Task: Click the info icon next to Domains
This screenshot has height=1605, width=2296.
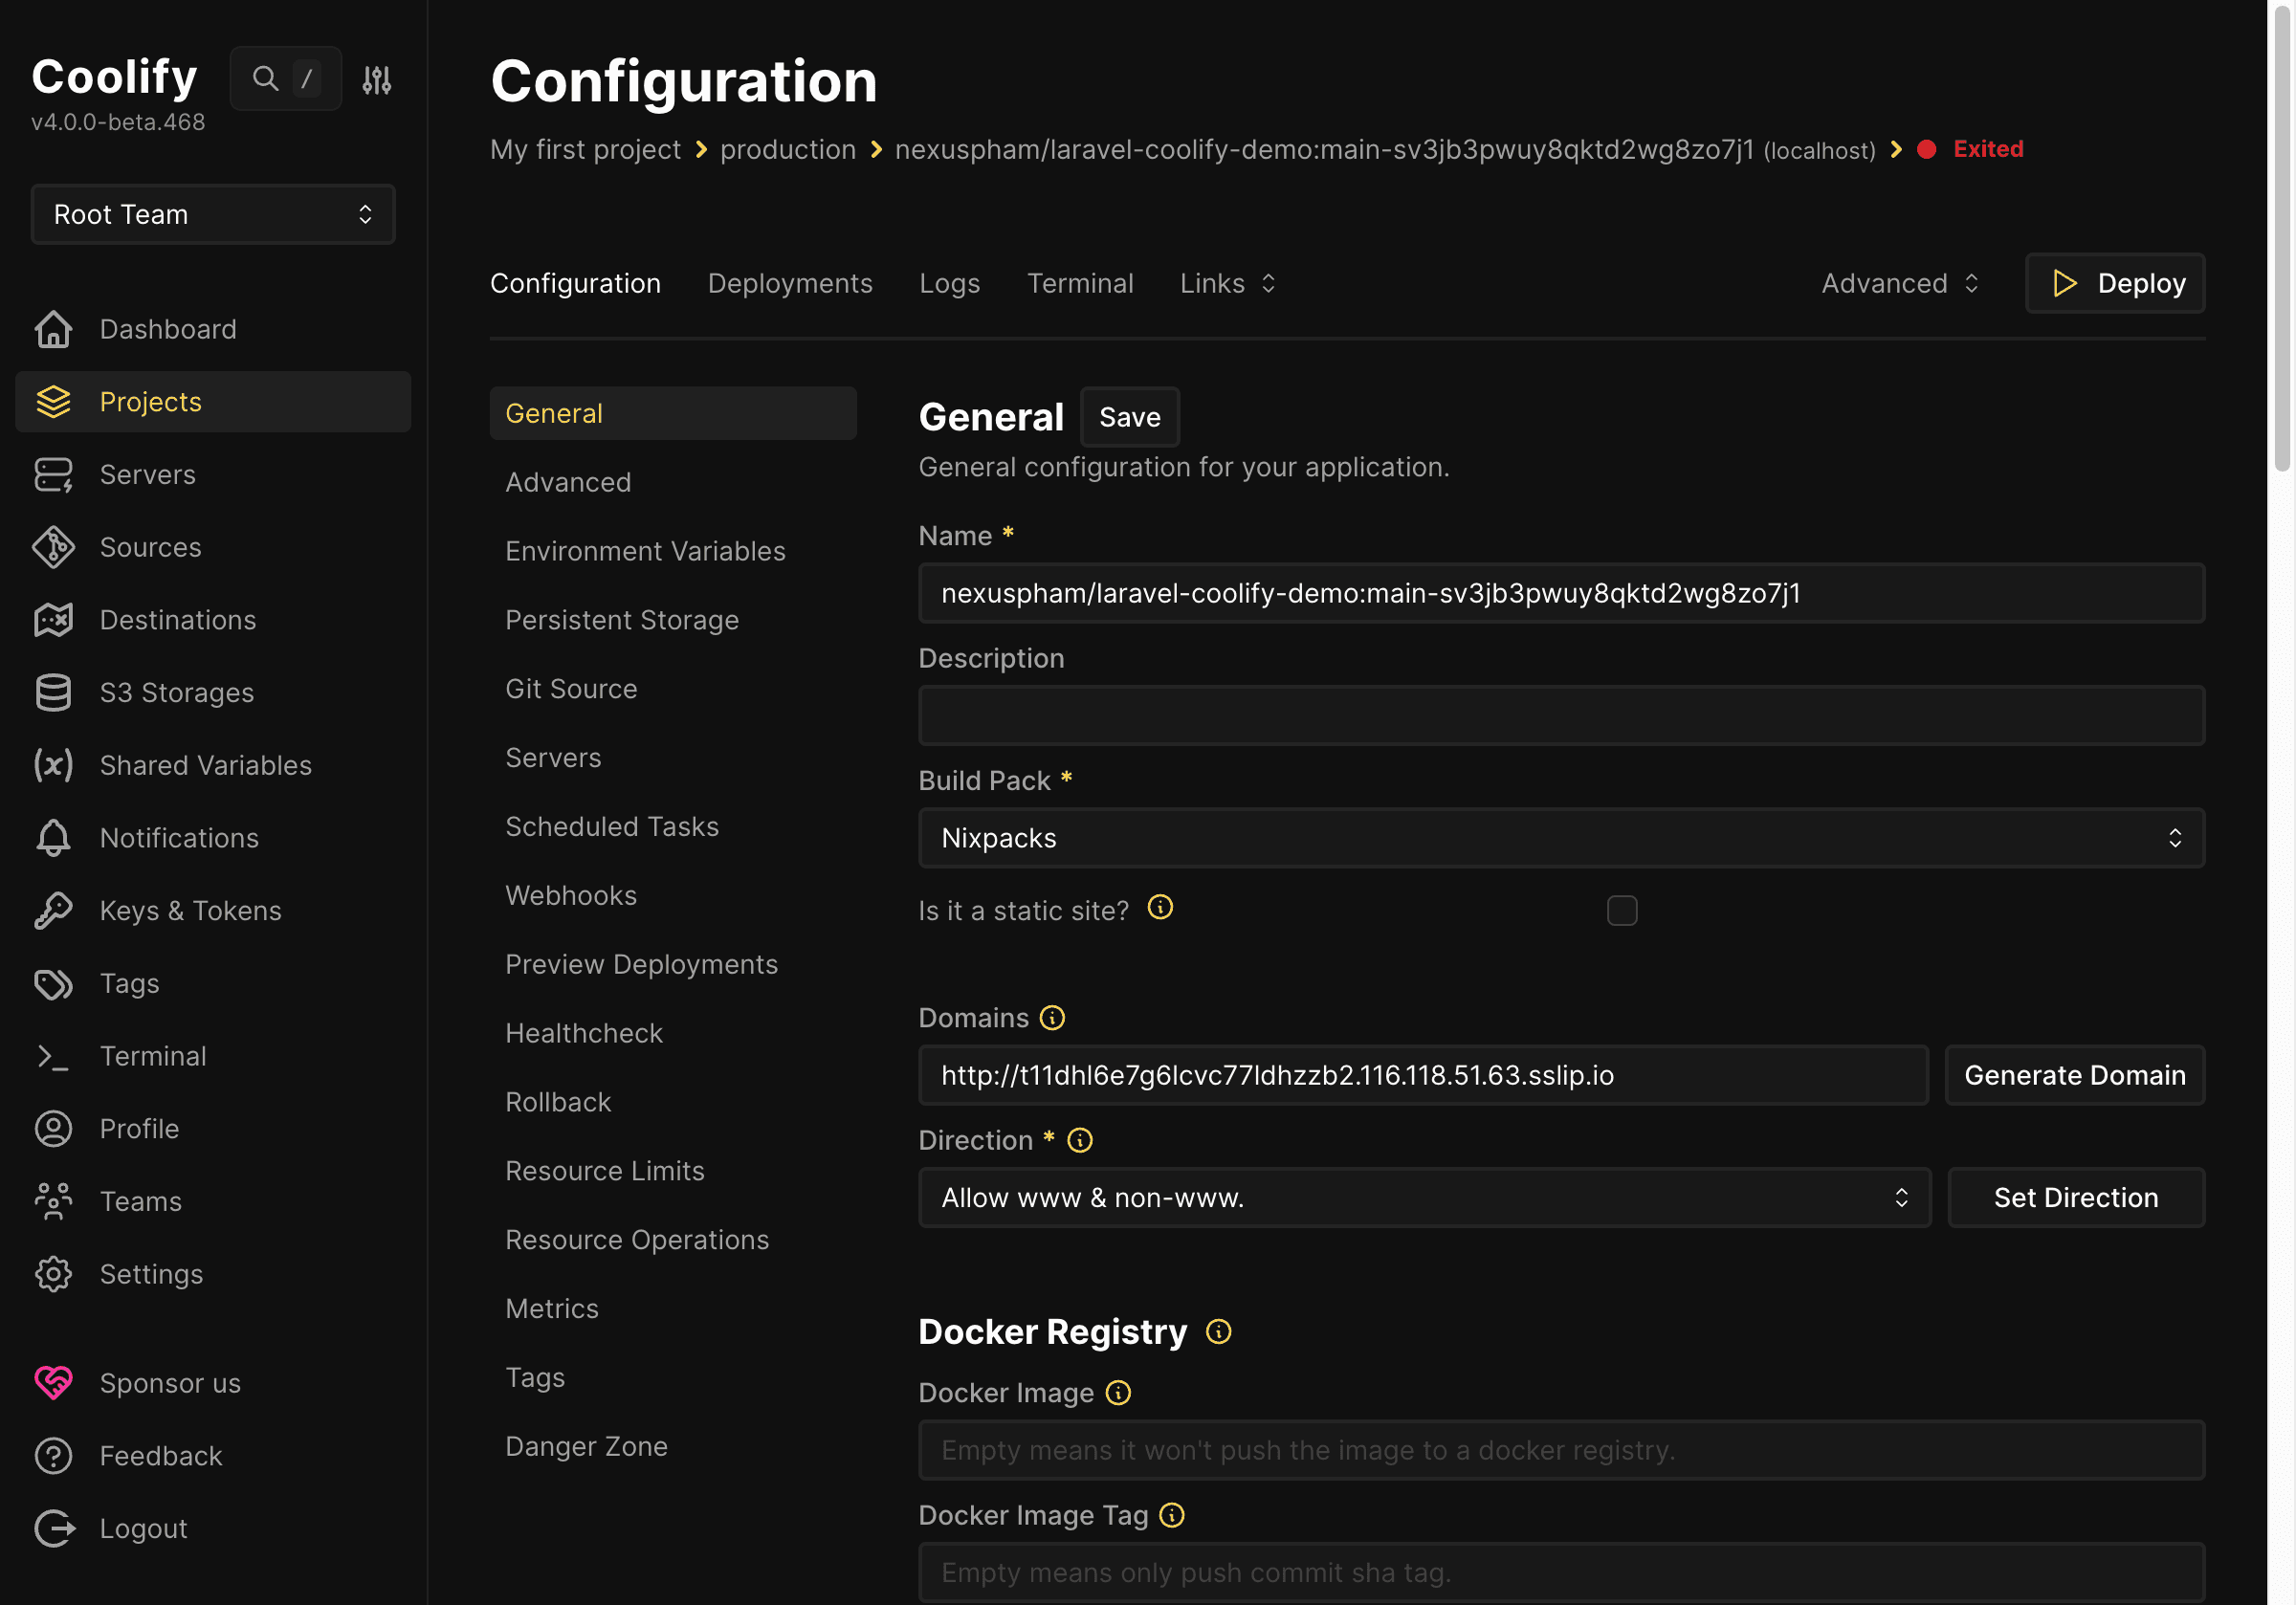Action: coord(1051,1017)
